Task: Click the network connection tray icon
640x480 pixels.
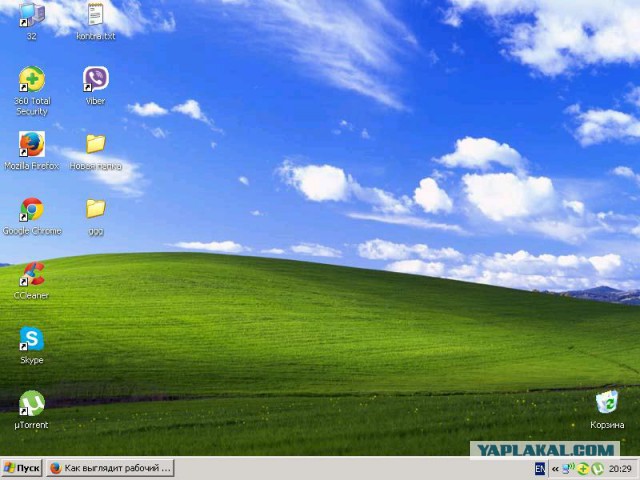Action: (568, 469)
